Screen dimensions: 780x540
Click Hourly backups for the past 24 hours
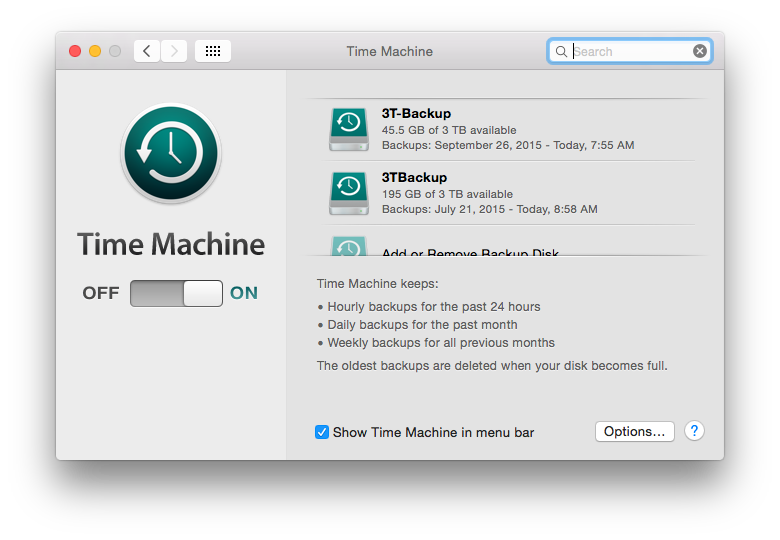[x=434, y=307]
